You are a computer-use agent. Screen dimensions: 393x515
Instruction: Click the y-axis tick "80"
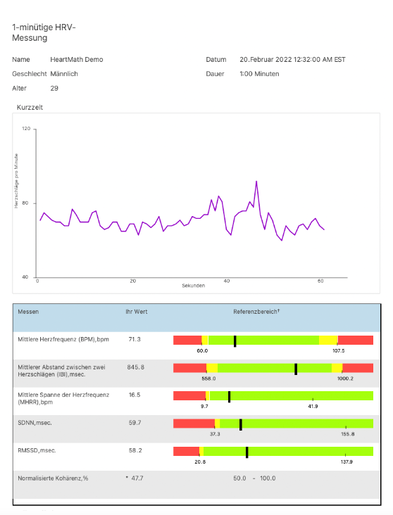tap(25, 203)
